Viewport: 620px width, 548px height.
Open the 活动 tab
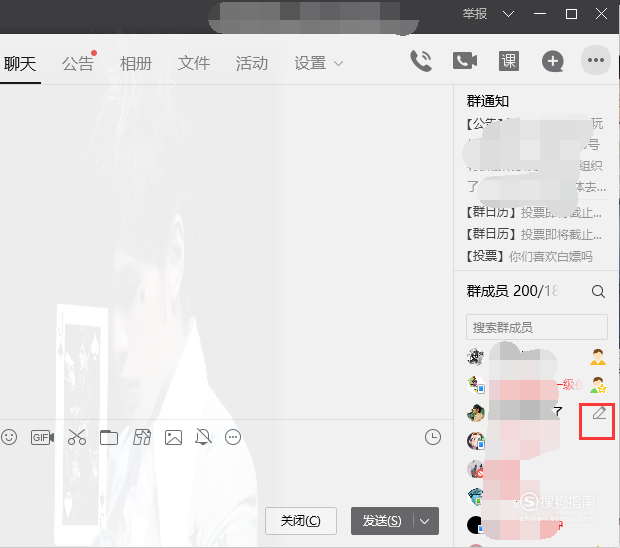252,63
